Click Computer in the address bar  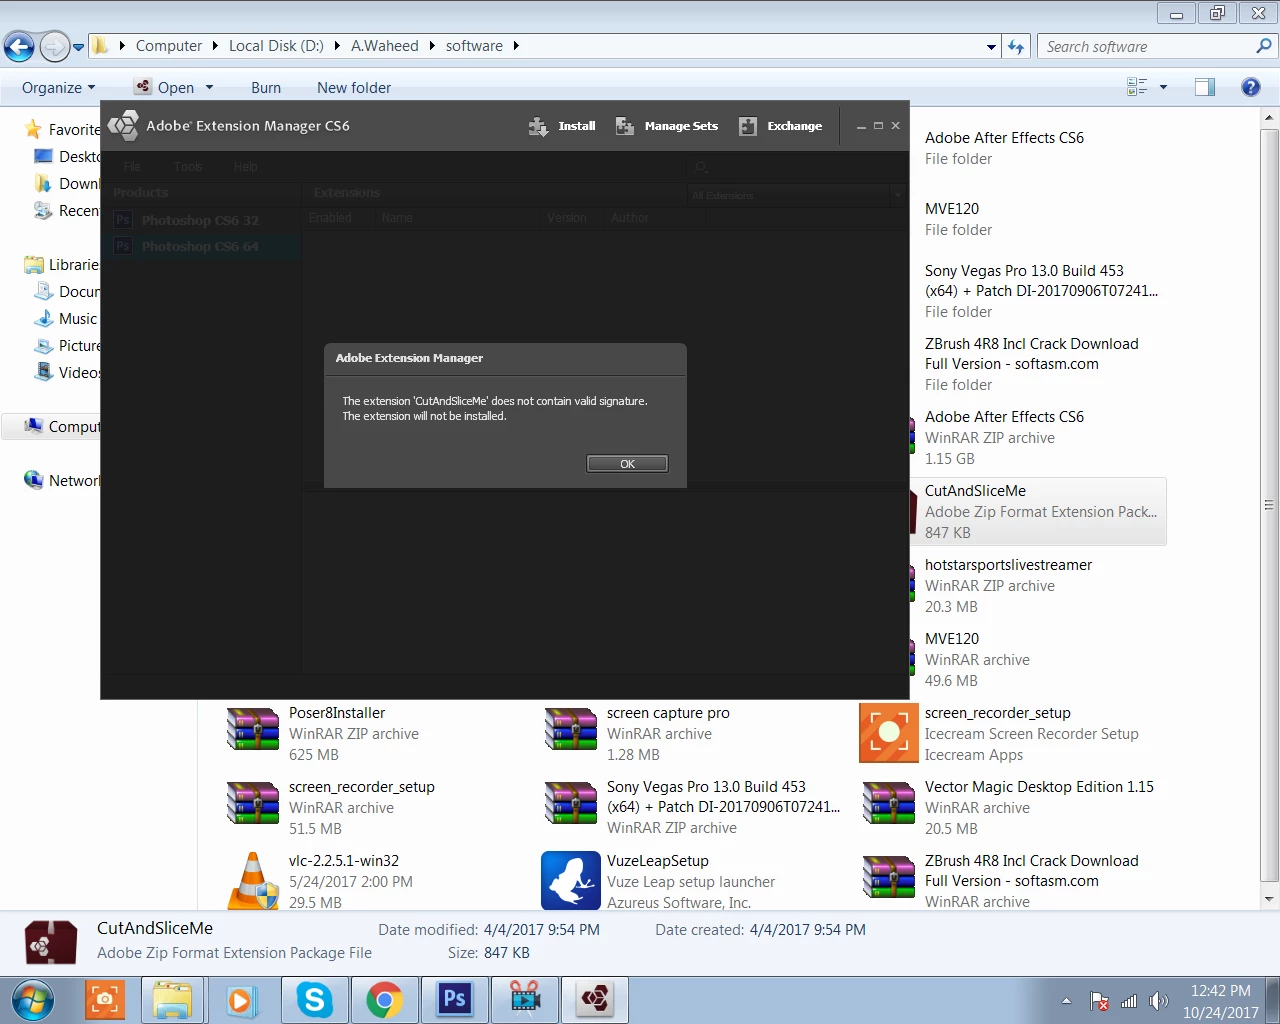[x=168, y=46]
